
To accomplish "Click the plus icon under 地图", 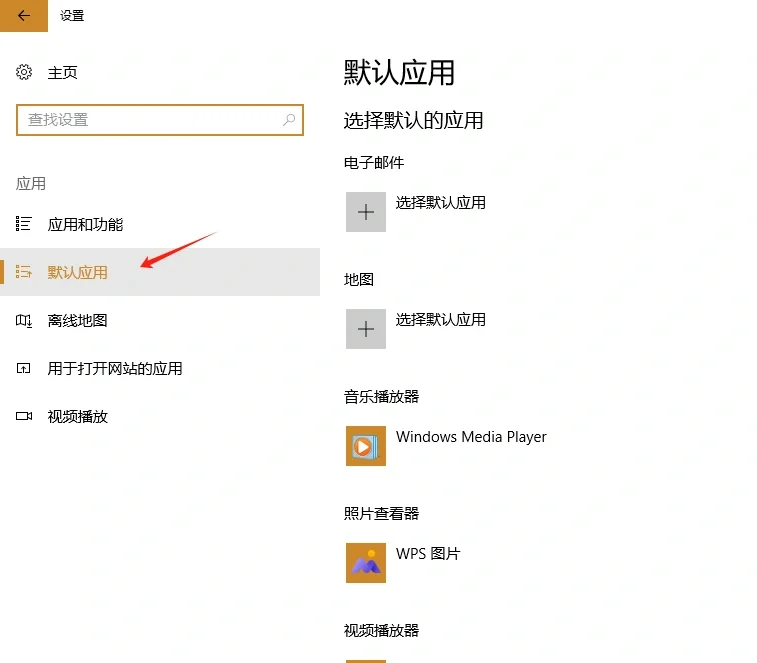I will coord(366,329).
